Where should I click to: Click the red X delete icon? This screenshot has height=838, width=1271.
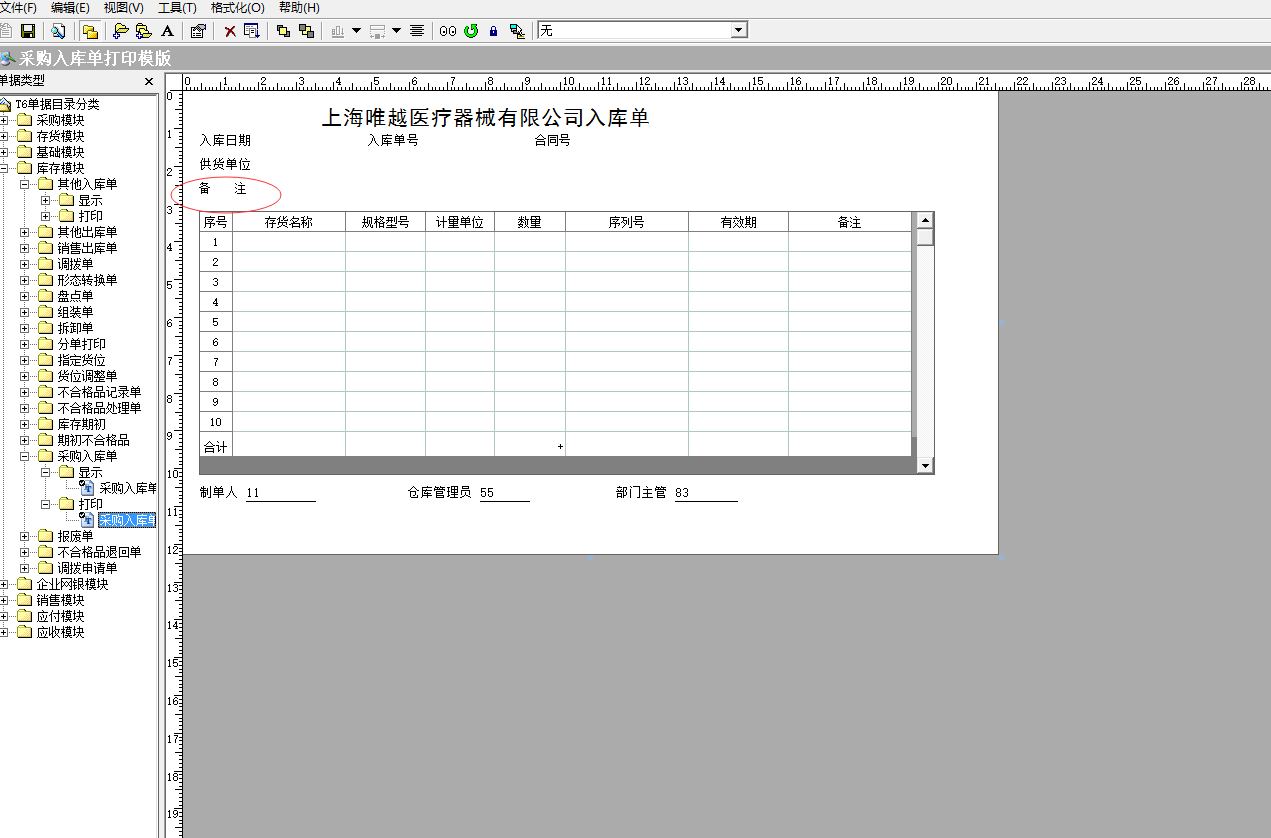tap(230, 31)
